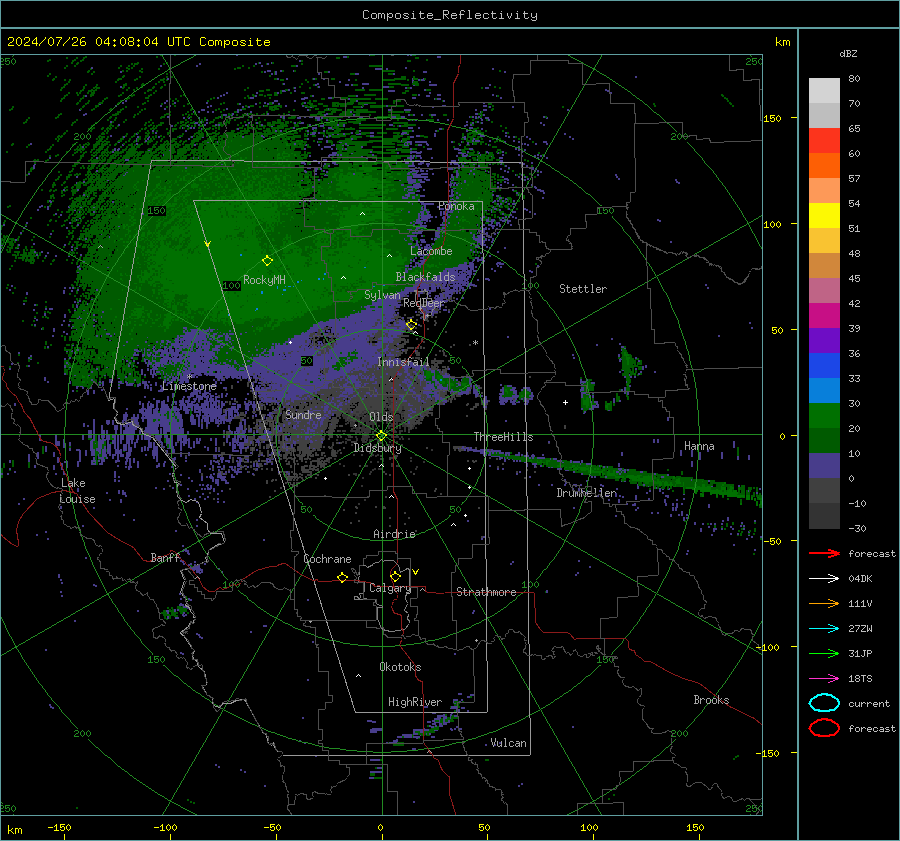Click the Lacombe city label
900x841 pixels.
pyautogui.click(x=431, y=251)
